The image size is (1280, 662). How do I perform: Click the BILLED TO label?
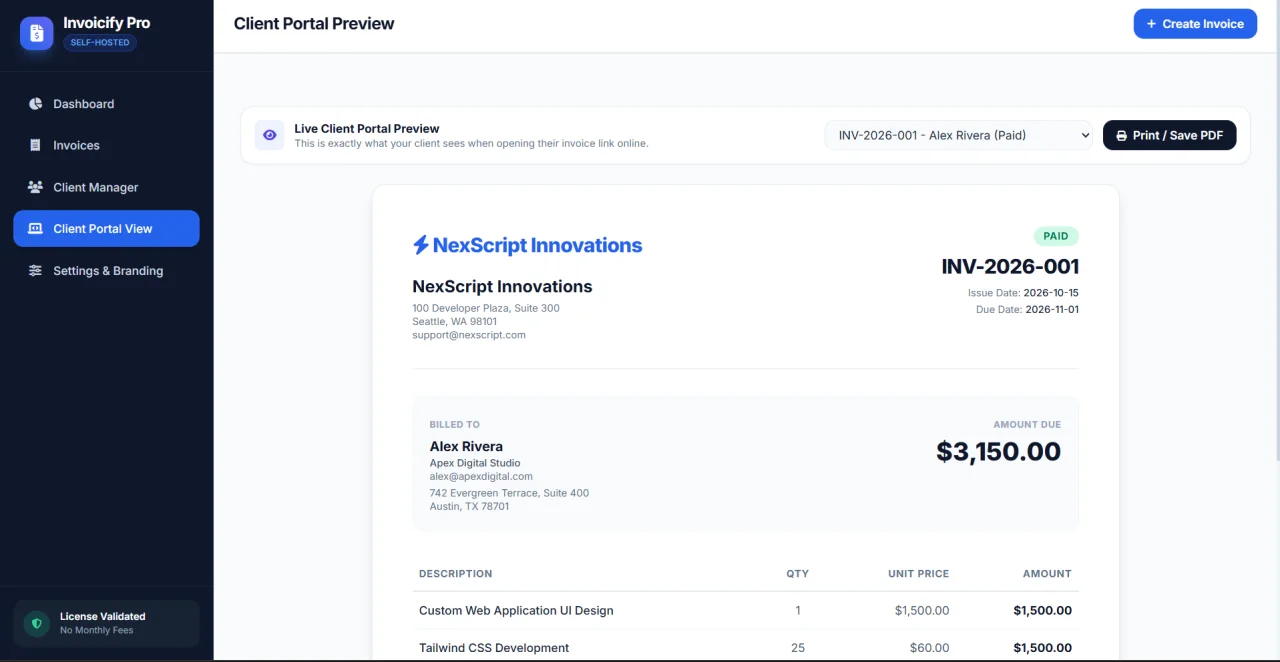point(455,425)
